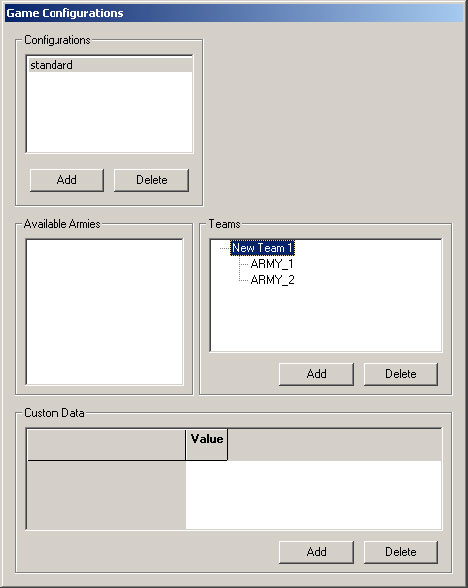
Task: Click the empty first column header in Custom Data
Action: [x=106, y=445]
